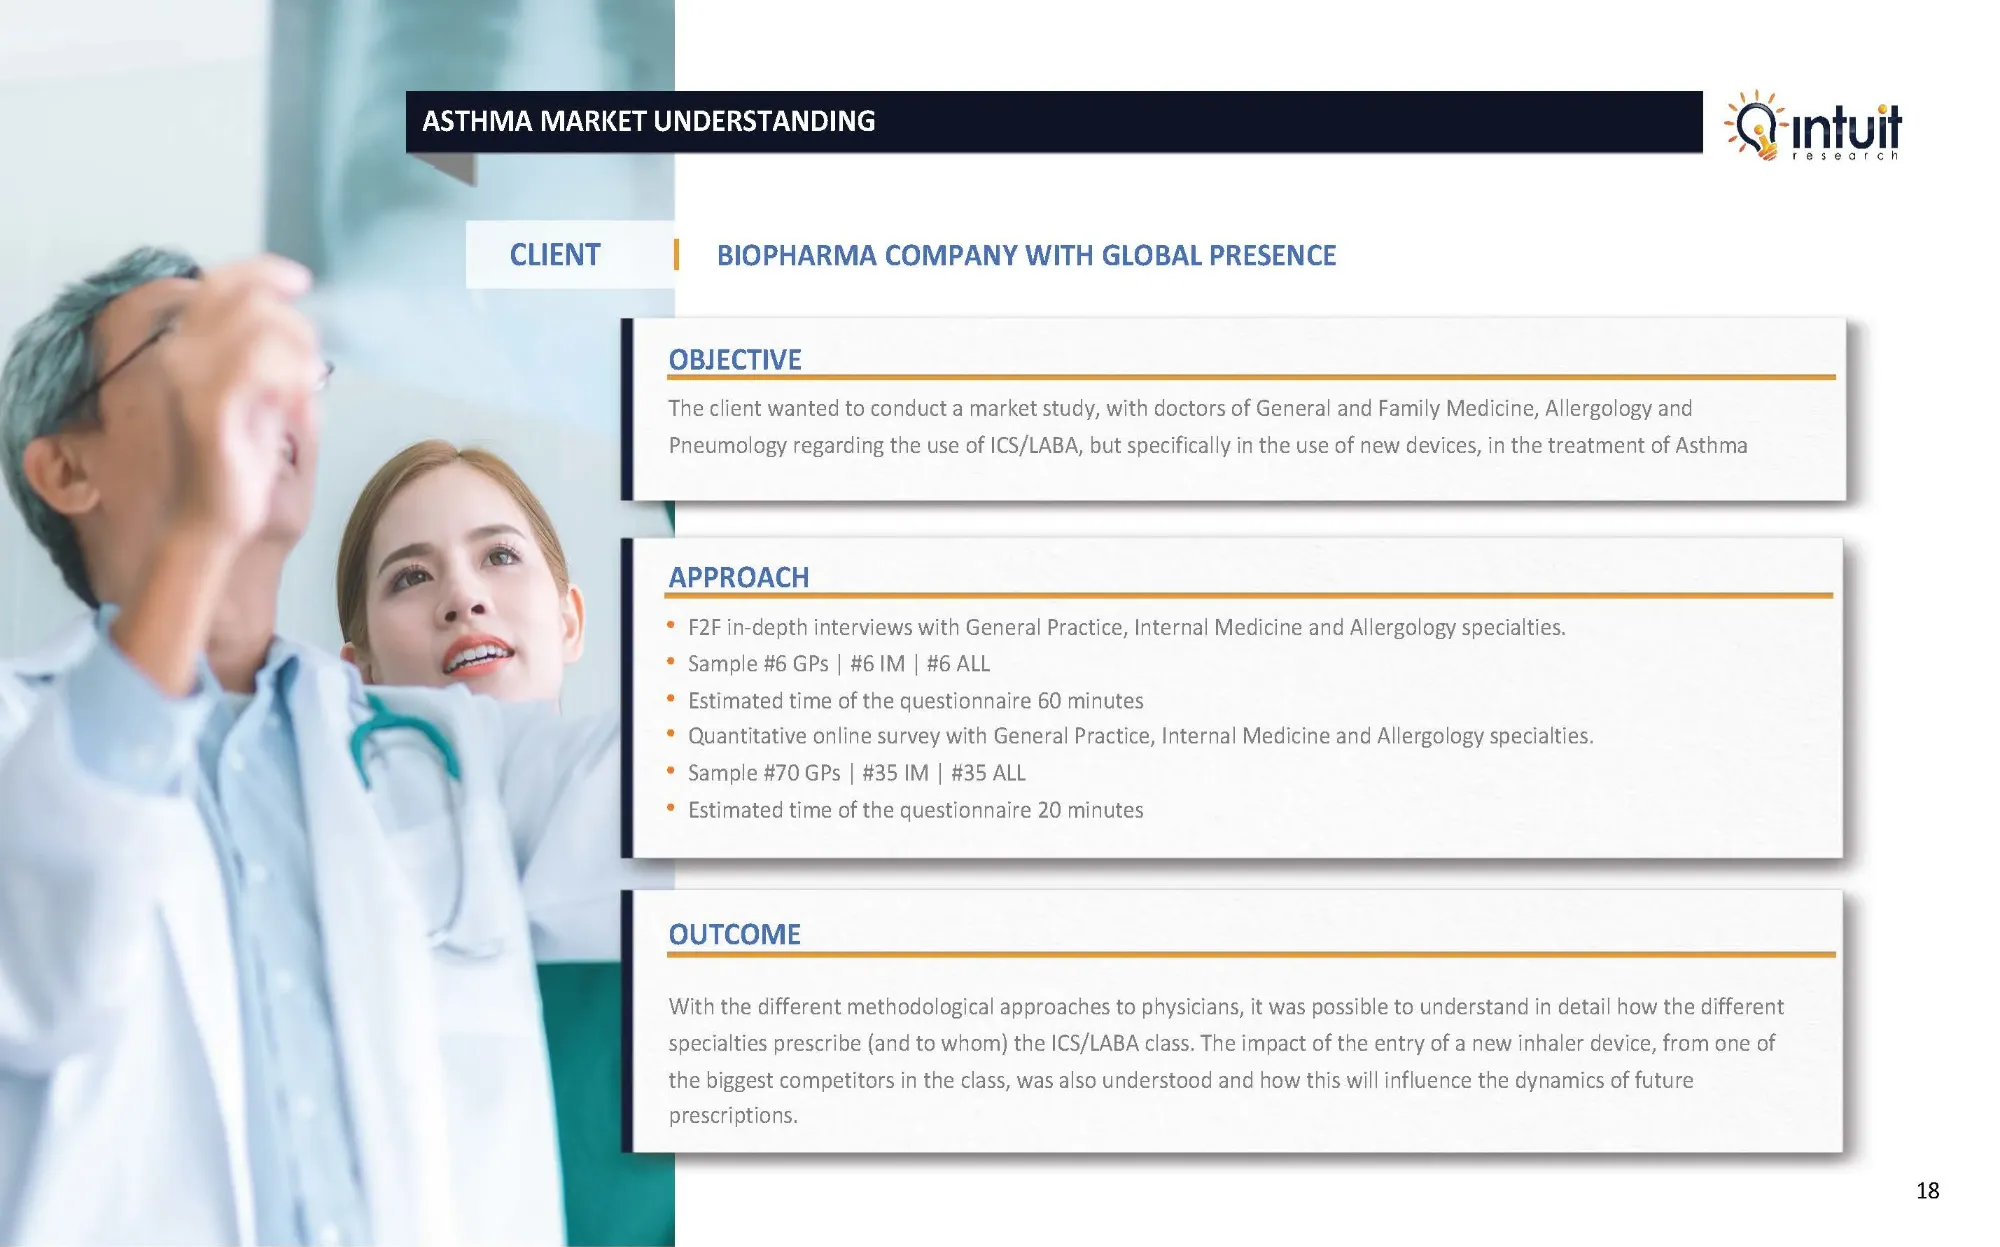The width and height of the screenshot is (2000, 1247).
Task: Select the 60 minutes questionnaire bullet
Action: tap(915, 701)
